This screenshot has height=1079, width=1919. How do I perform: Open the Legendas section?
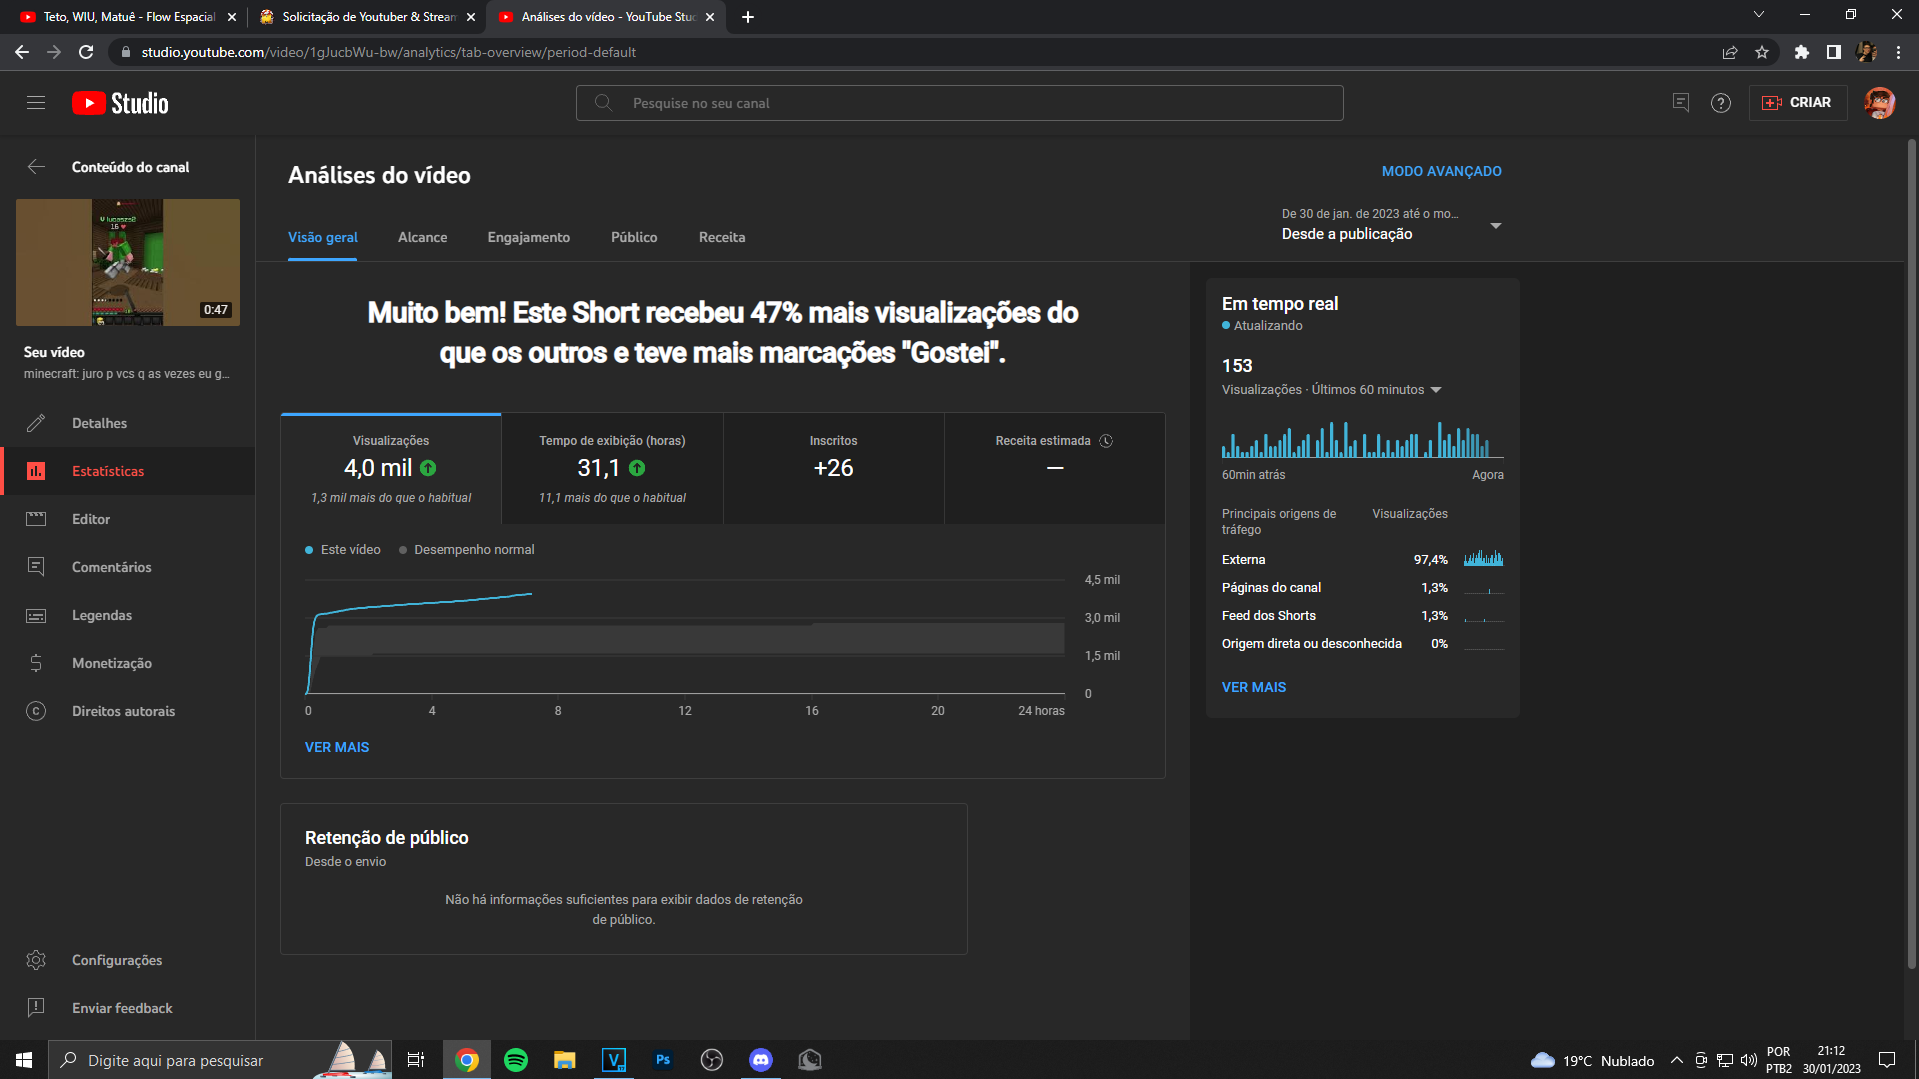tap(128, 615)
